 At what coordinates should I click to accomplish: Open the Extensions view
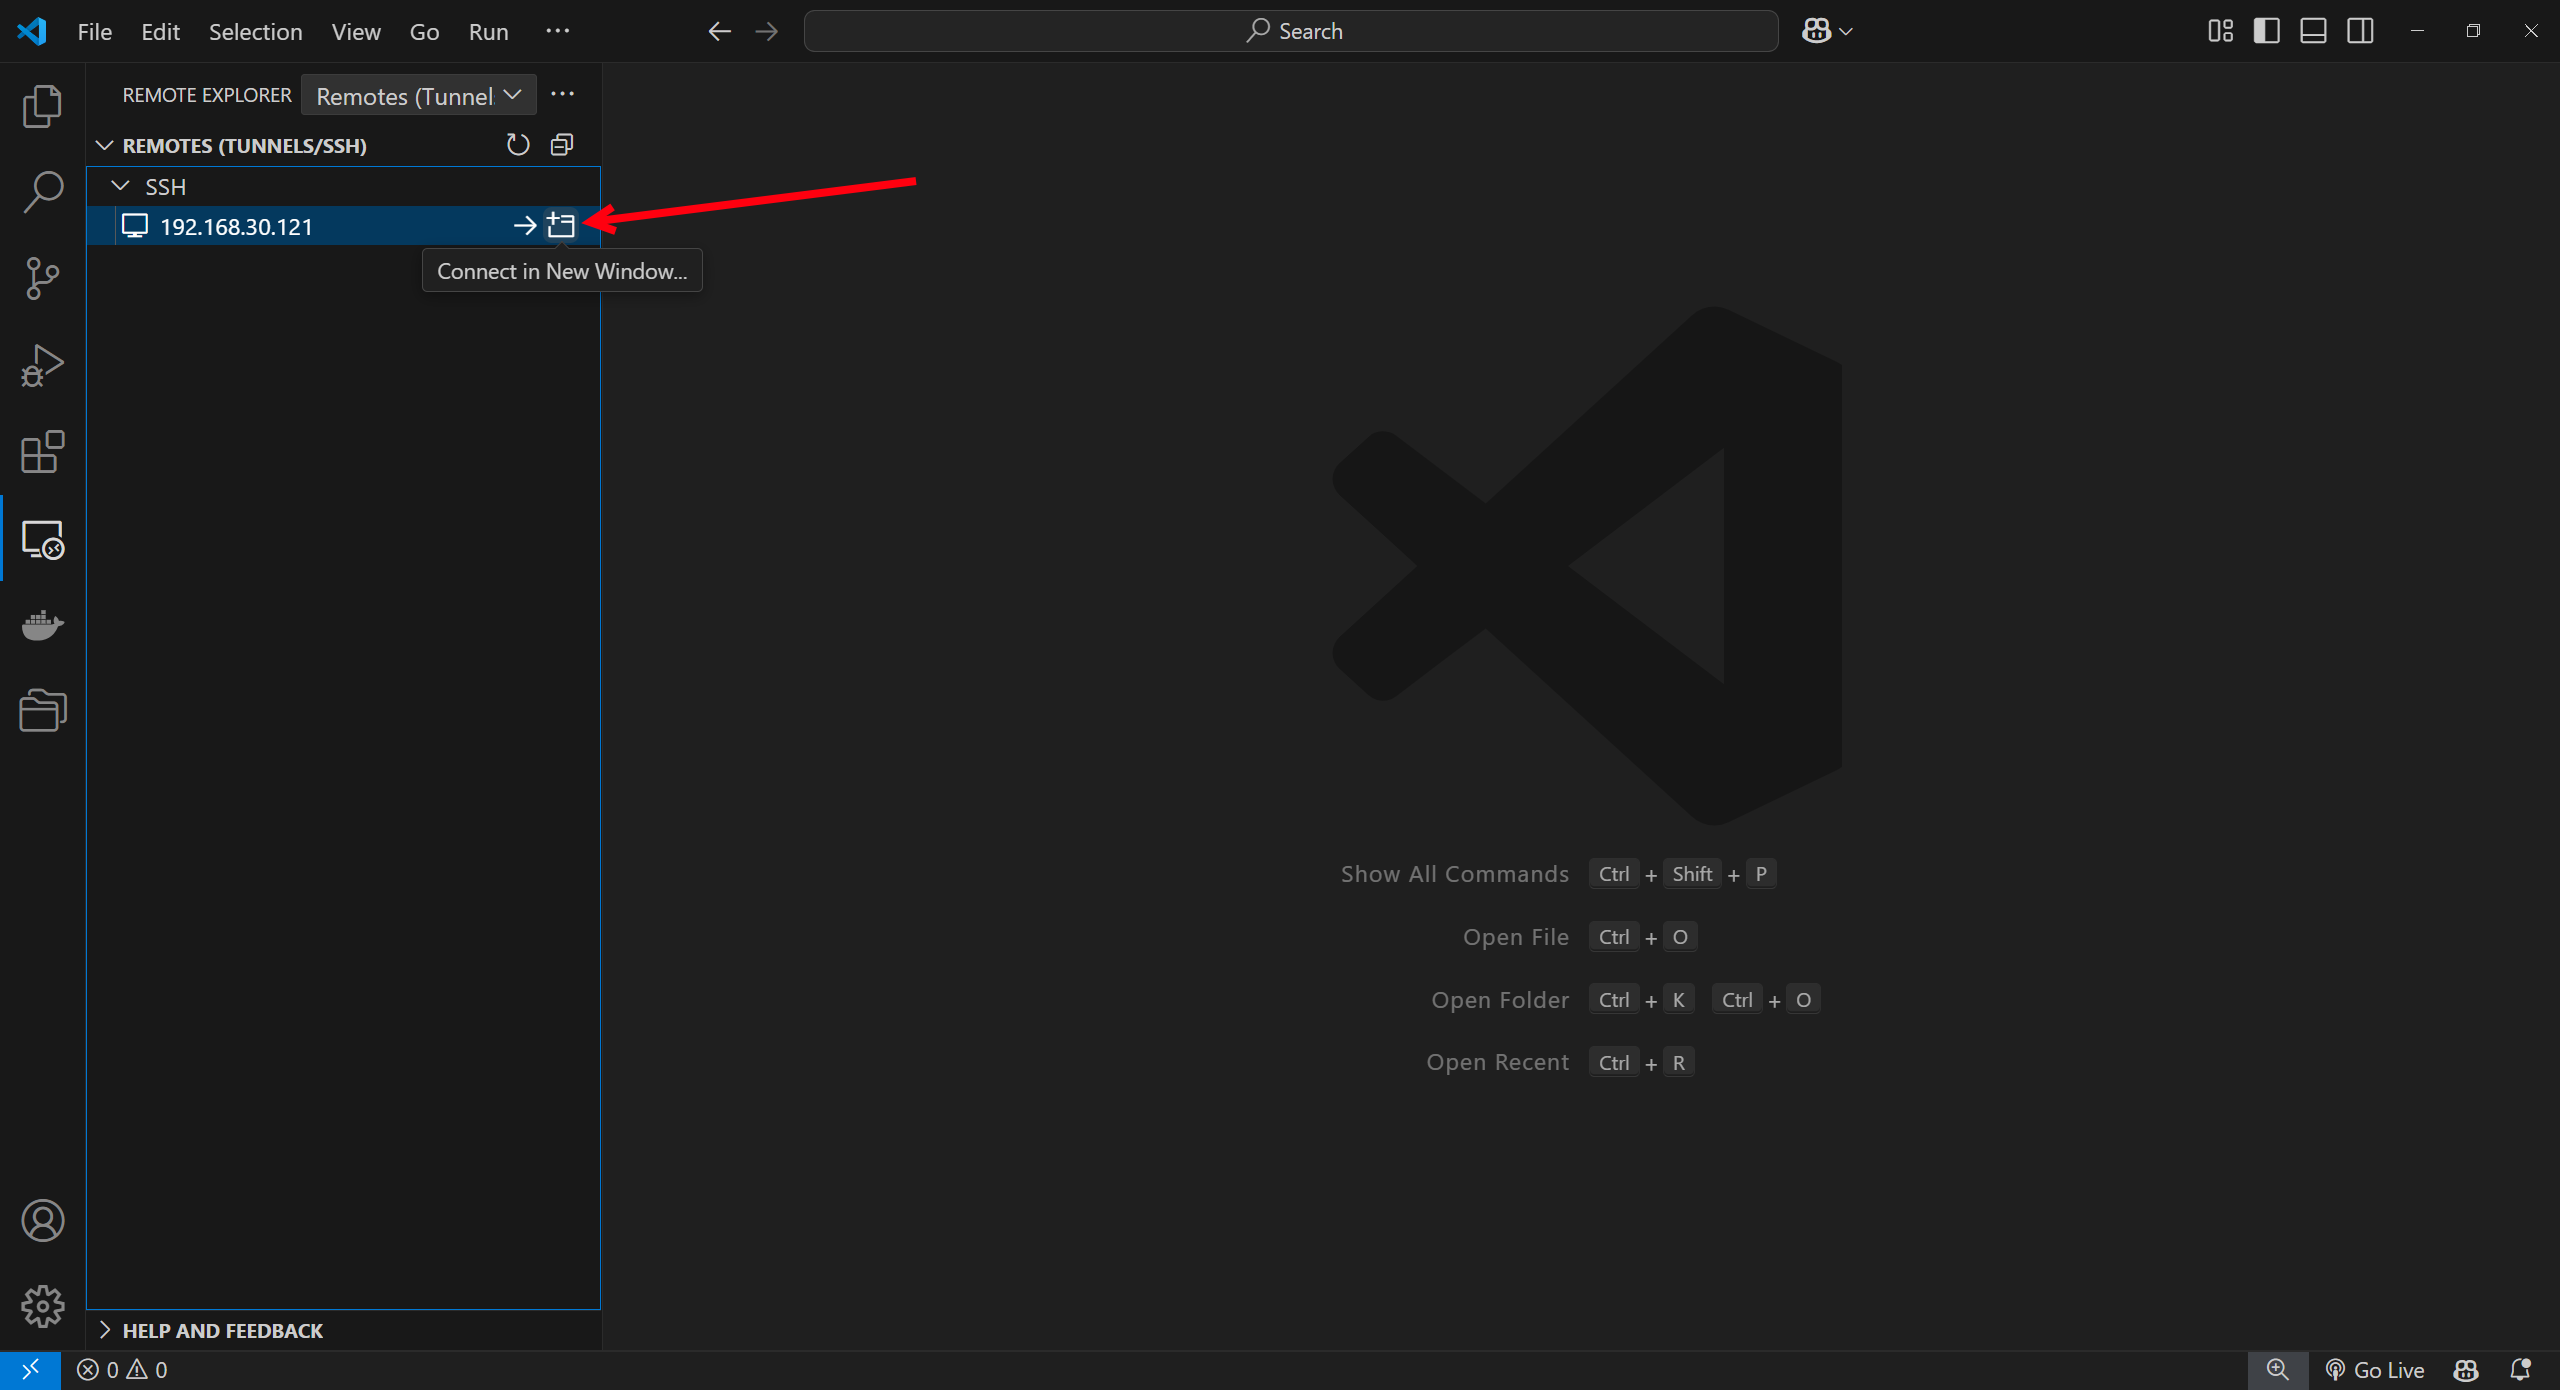(x=42, y=452)
